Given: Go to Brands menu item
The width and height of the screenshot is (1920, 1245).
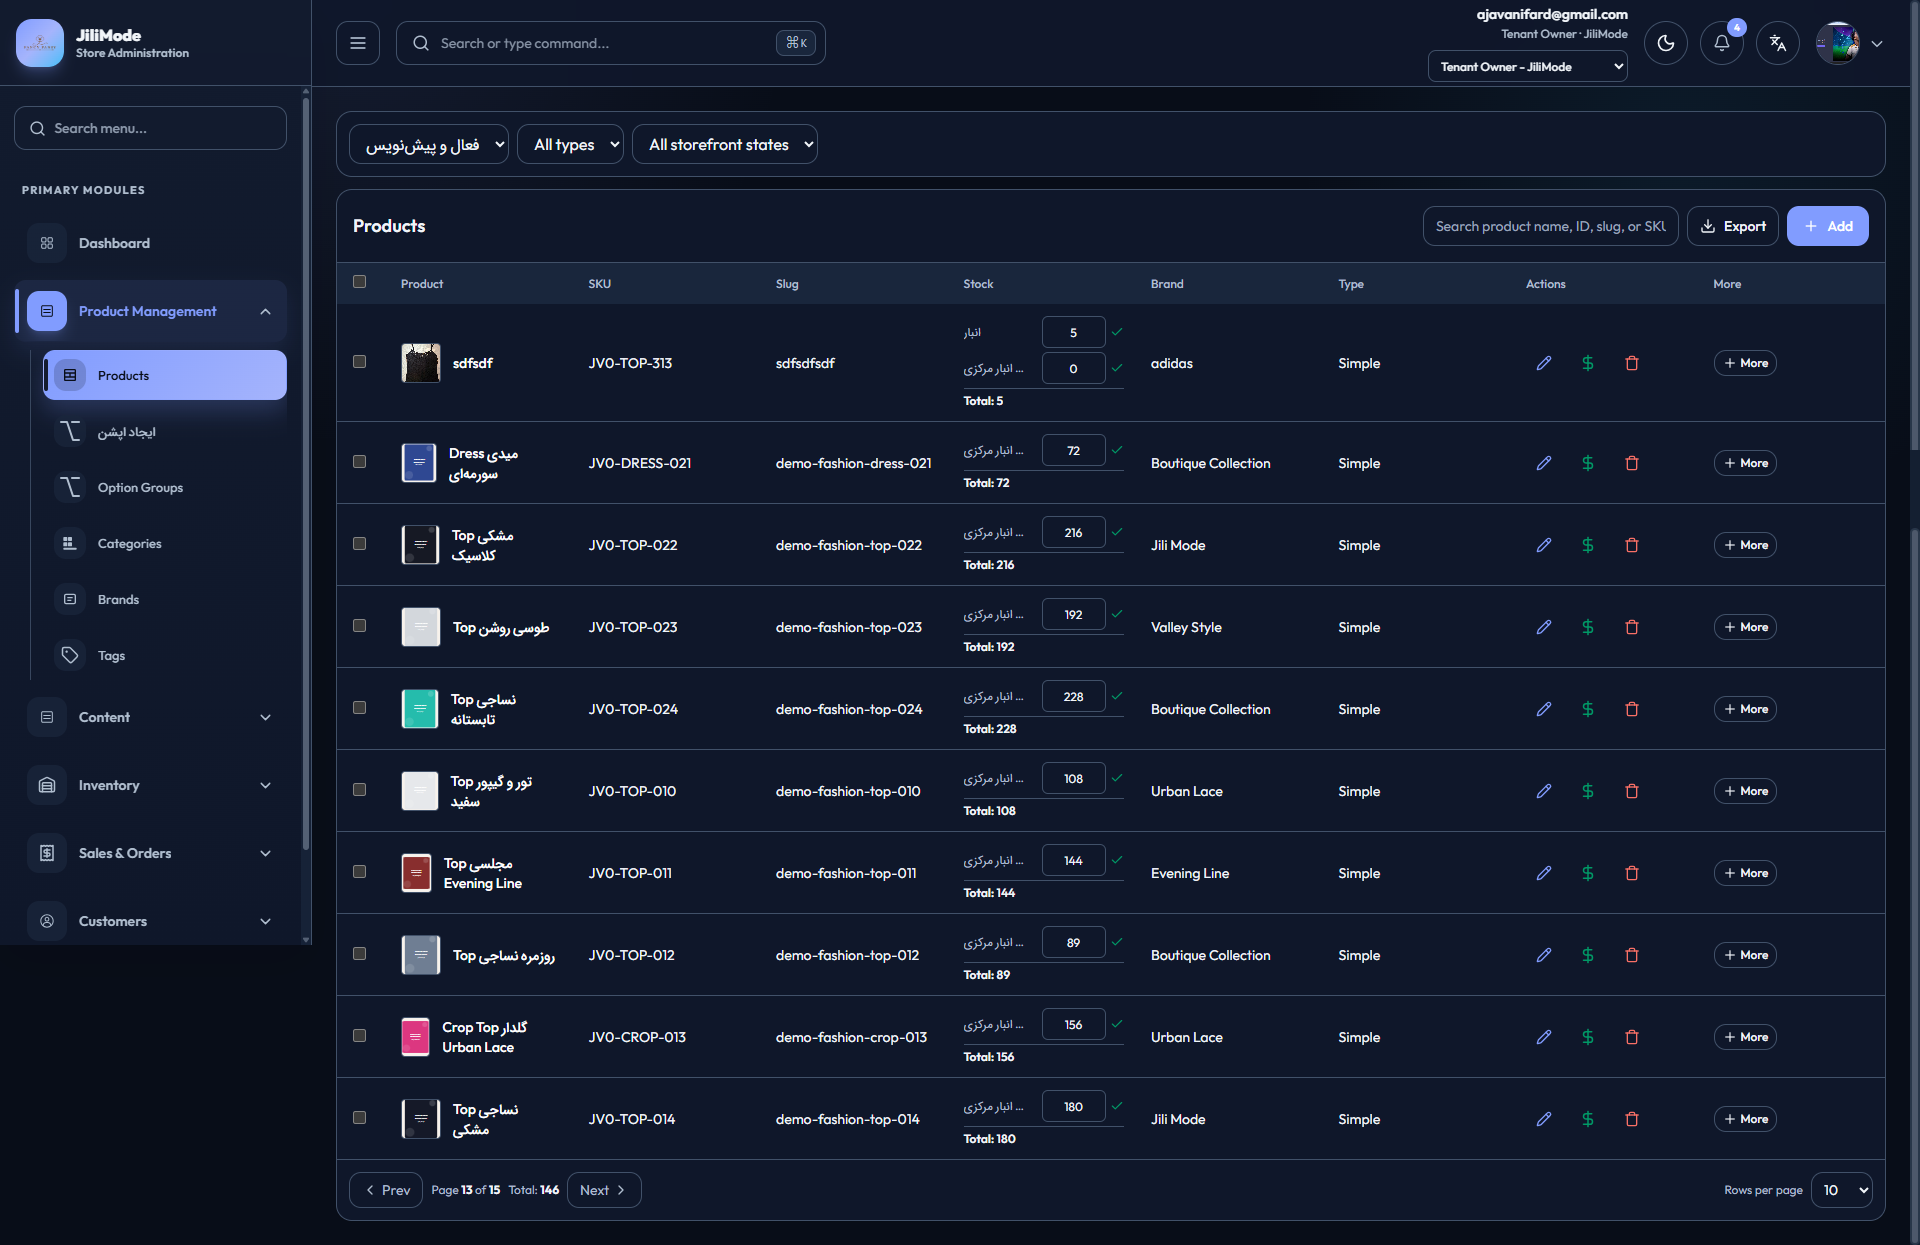Looking at the screenshot, I should [x=165, y=599].
